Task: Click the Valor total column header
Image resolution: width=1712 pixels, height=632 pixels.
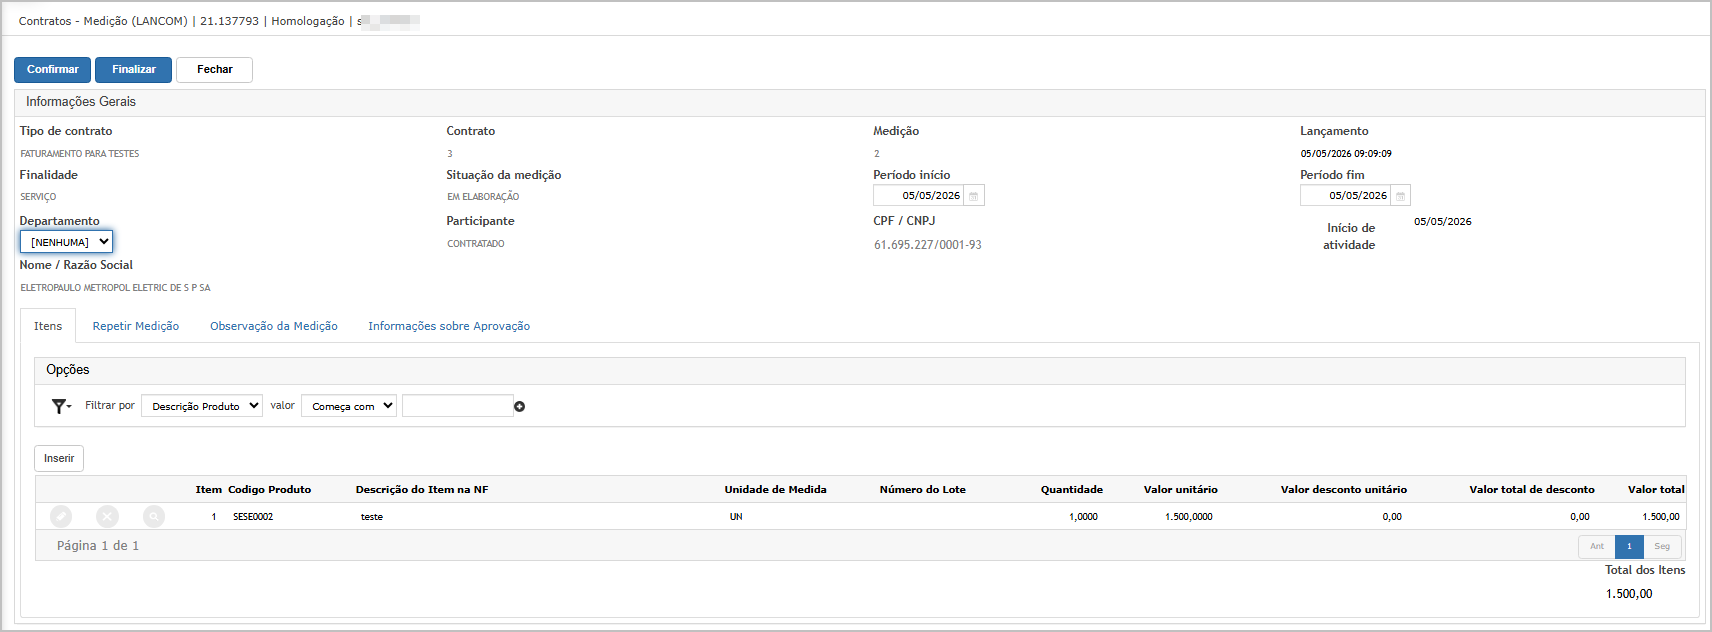Action: pyautogui.click(x=1656, y=490)
